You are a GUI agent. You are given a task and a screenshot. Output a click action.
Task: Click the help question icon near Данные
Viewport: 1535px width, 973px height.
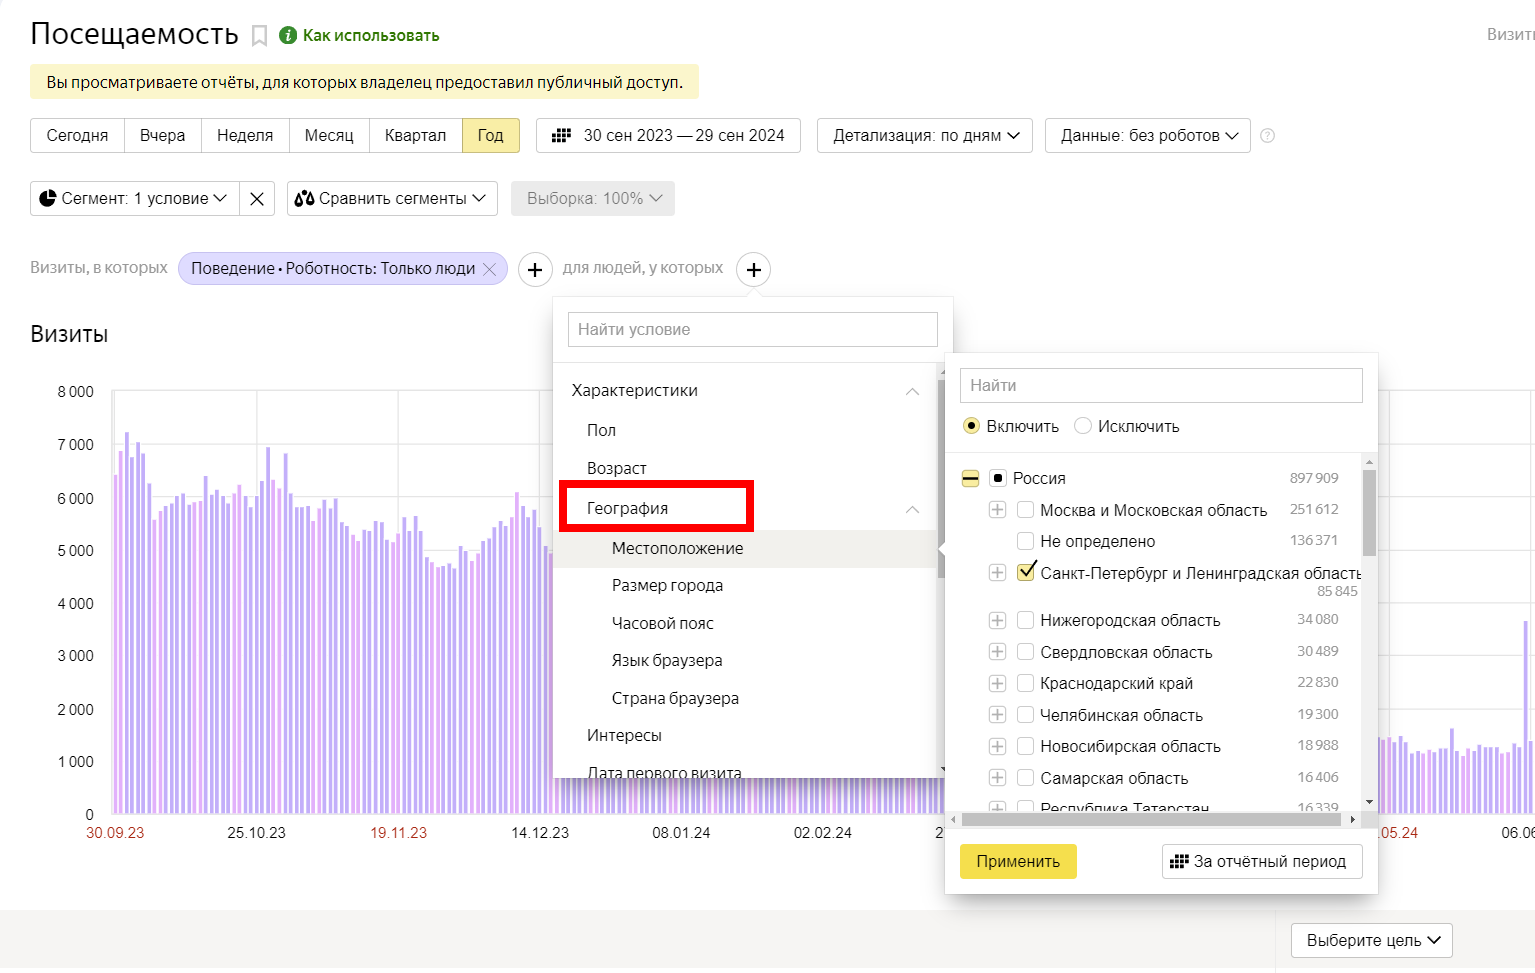[1267, 136]
